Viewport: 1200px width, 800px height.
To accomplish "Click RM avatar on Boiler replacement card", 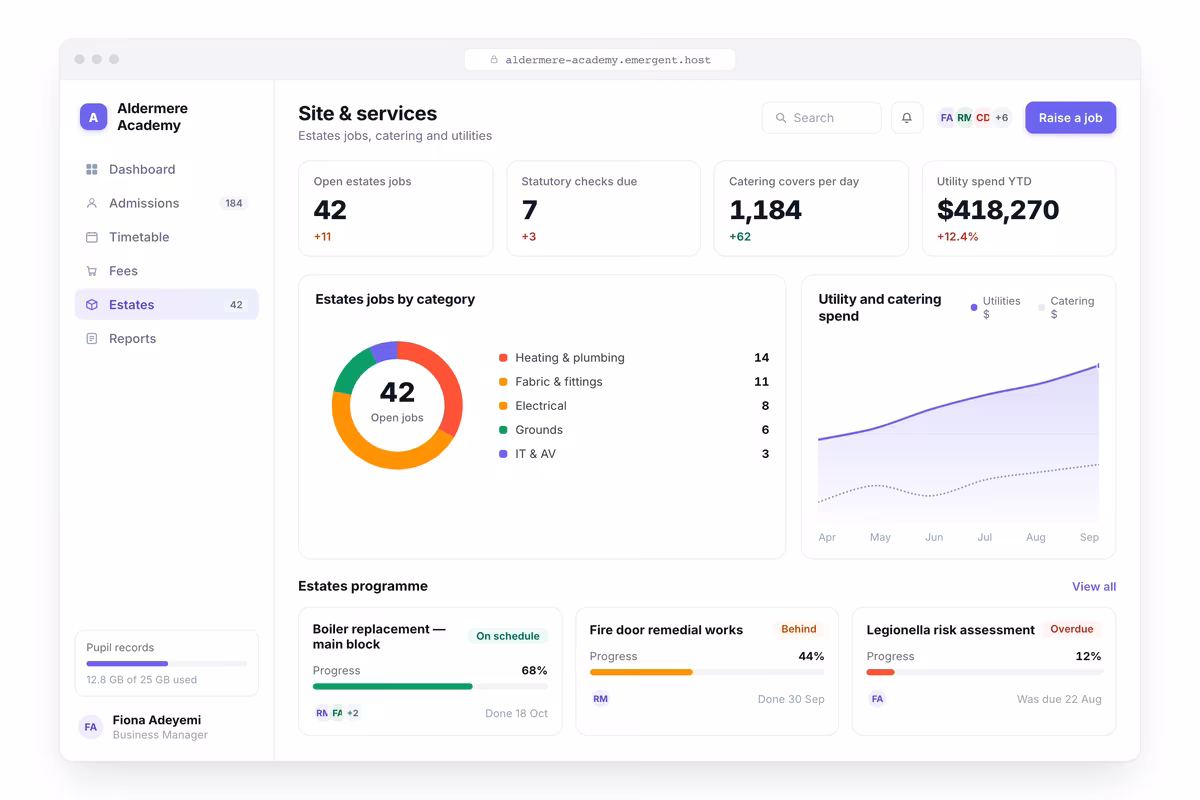I will 322,713.
